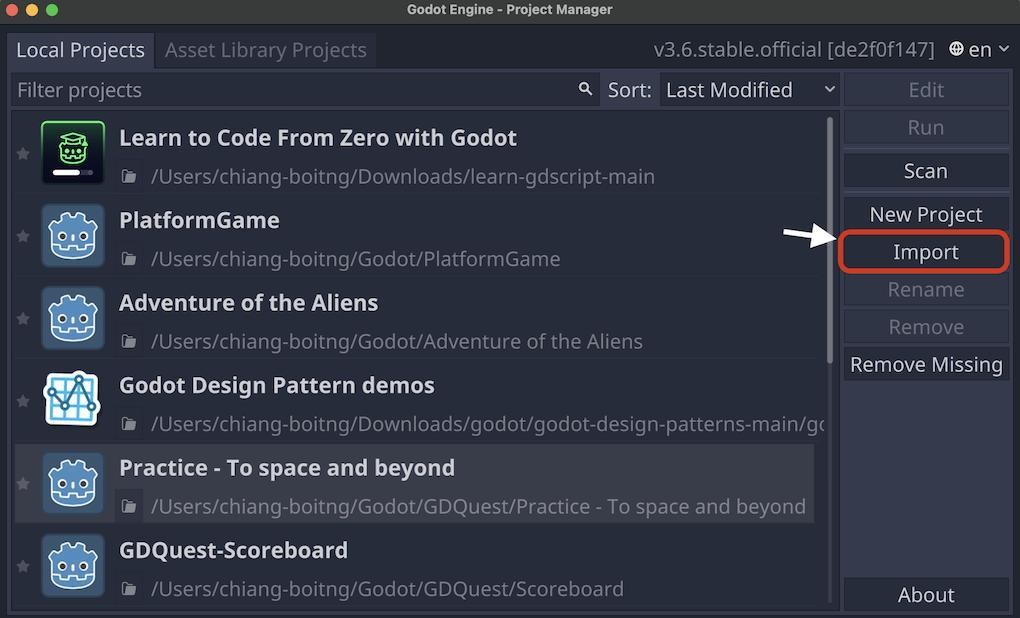Image resolution: width=1020 pixels, height=618 pixels.
Task: Open folder icon for Practice - To space and beyond
Action: [x=129, y=507]
